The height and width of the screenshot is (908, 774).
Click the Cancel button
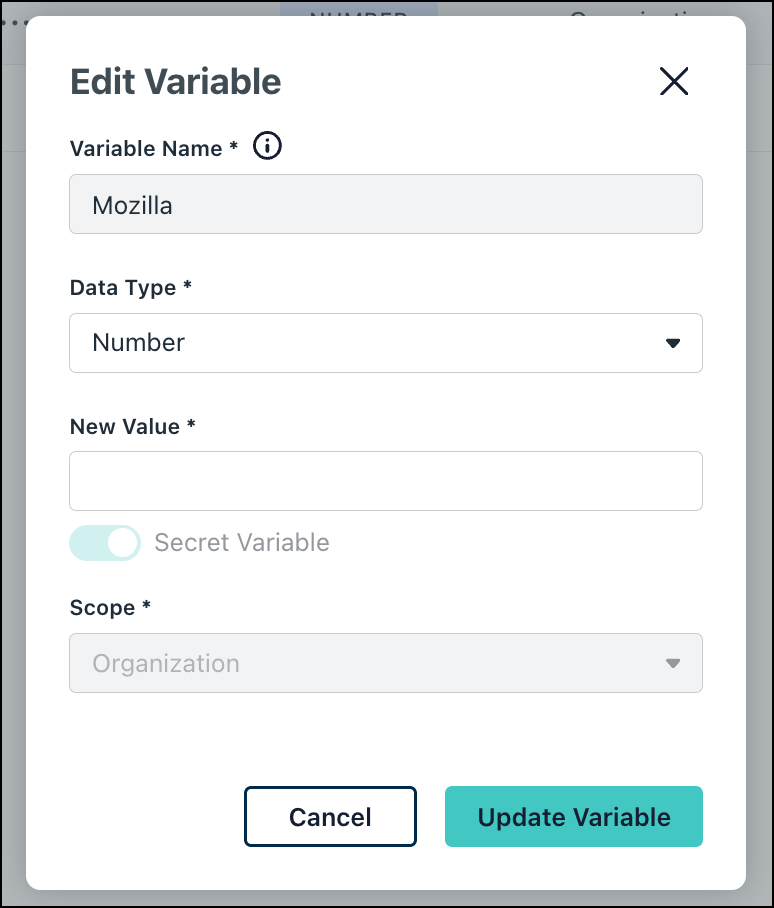330,817
